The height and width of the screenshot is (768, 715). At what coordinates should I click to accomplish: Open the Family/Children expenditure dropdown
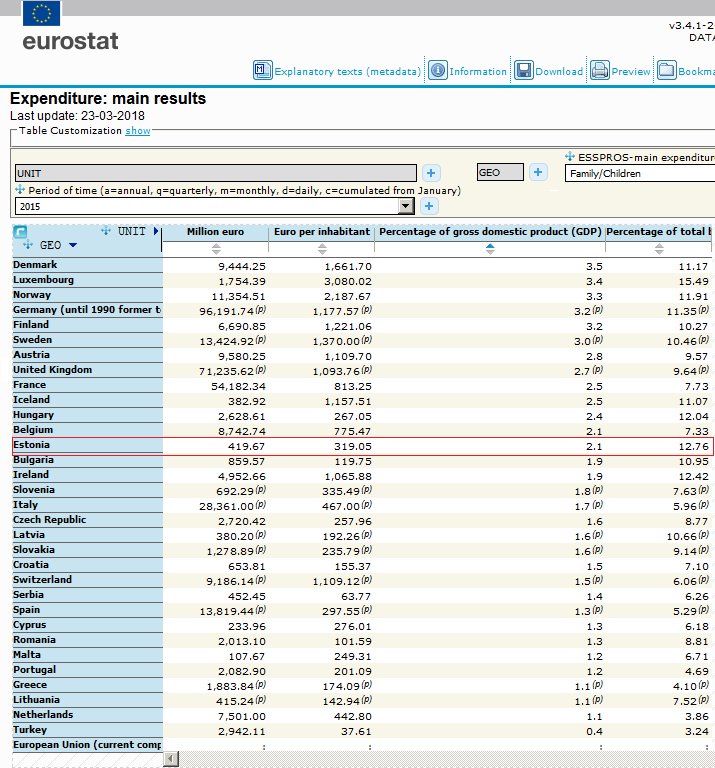point(640,173)
